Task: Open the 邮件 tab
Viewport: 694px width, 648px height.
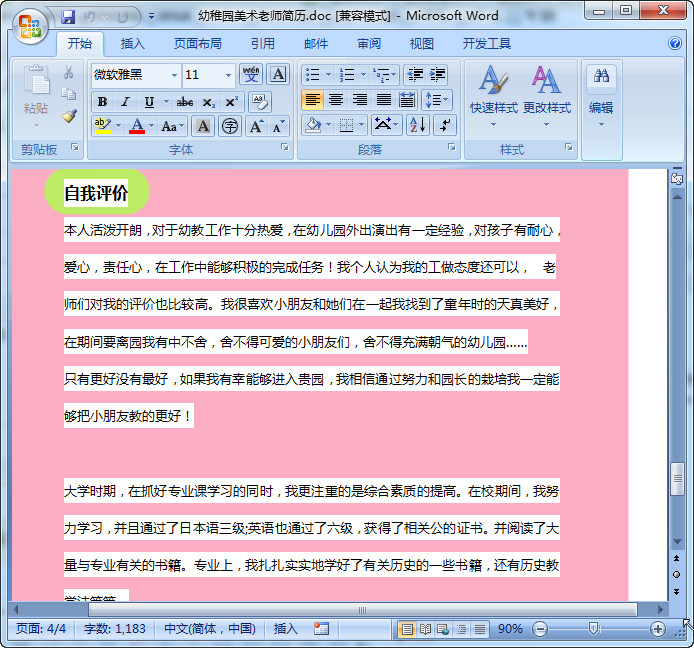Action: coord(316,43)
